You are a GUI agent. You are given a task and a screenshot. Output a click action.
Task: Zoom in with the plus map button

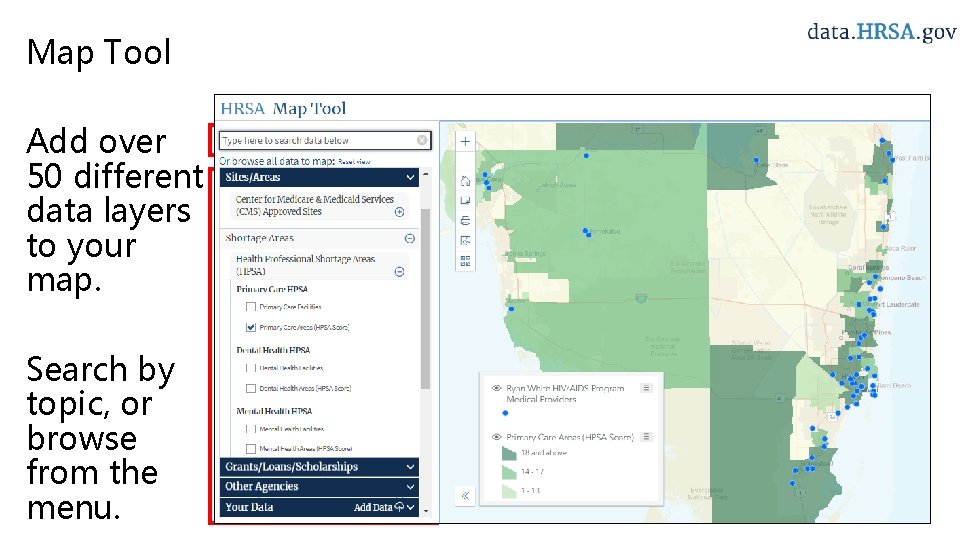point(465,141)
